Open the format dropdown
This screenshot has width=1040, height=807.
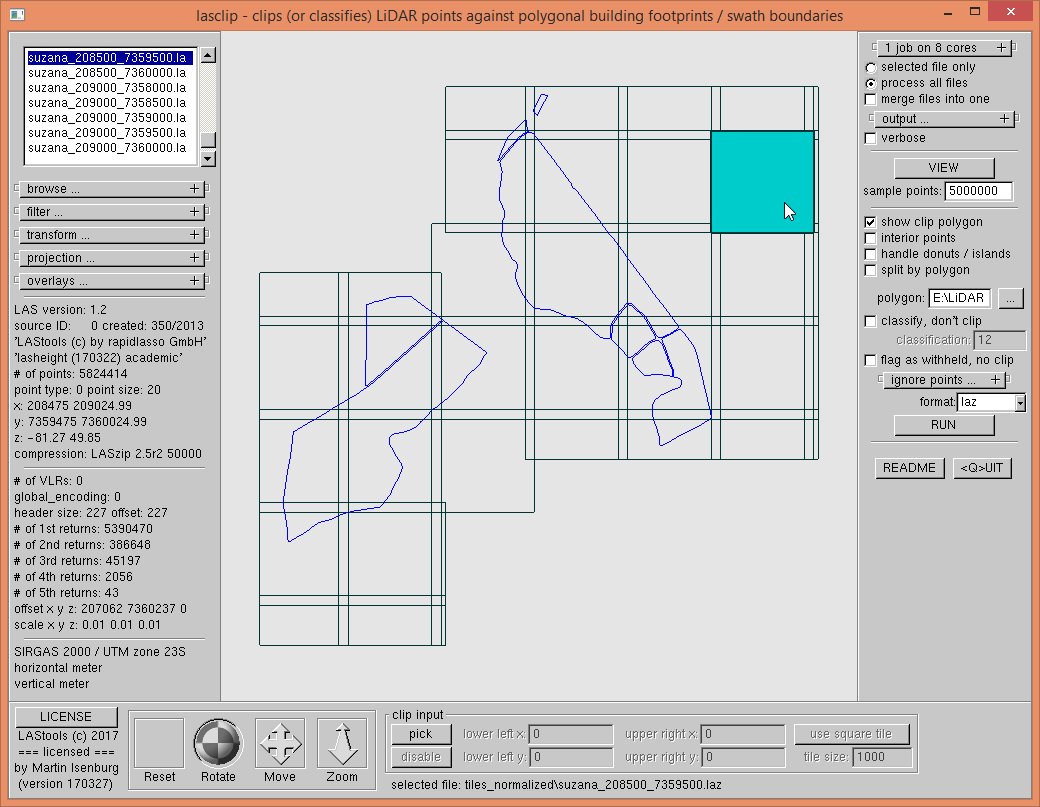[1020, 403]
